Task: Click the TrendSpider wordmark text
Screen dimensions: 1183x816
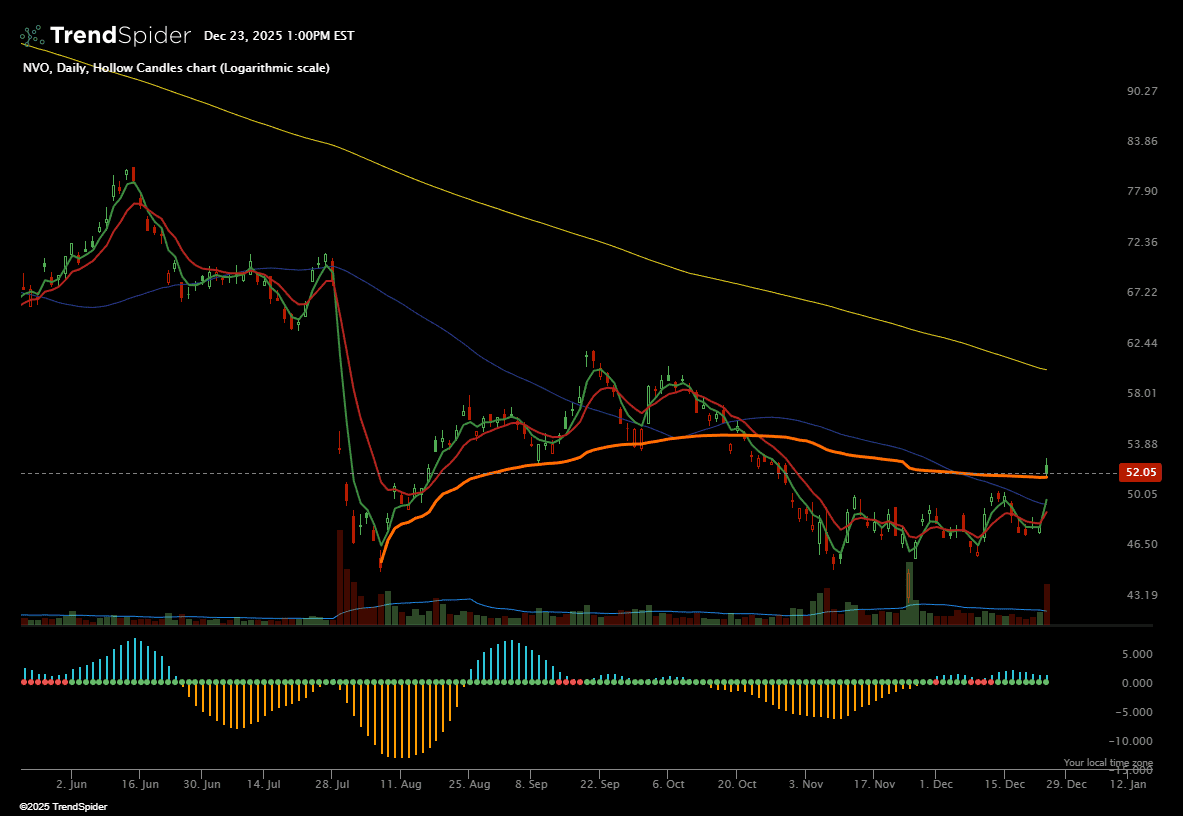Action: click(x=119, y=36)
